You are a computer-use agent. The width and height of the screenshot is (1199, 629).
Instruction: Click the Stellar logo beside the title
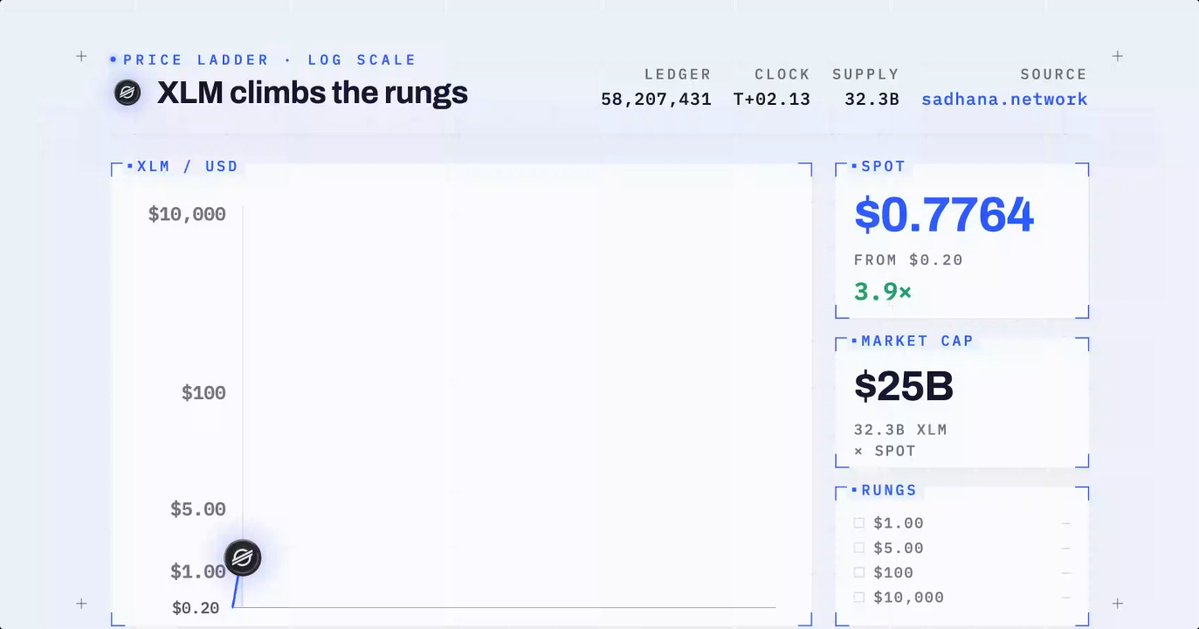click(128, 92)
